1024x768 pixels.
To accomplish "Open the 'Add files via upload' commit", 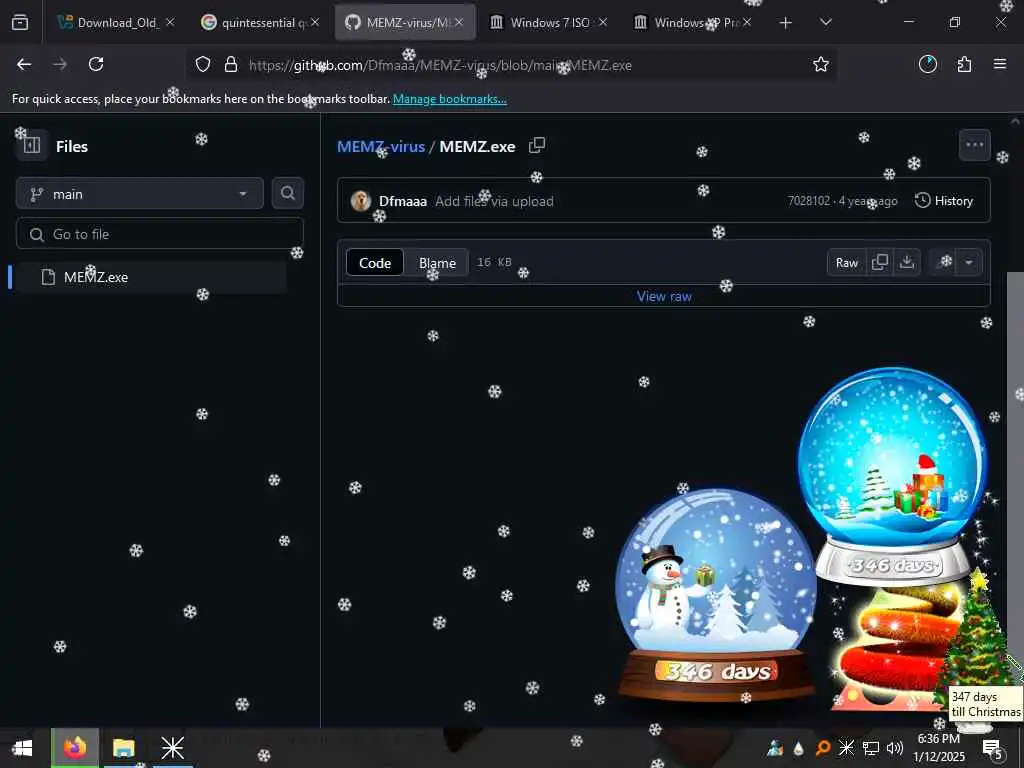I will click(494, 201).
